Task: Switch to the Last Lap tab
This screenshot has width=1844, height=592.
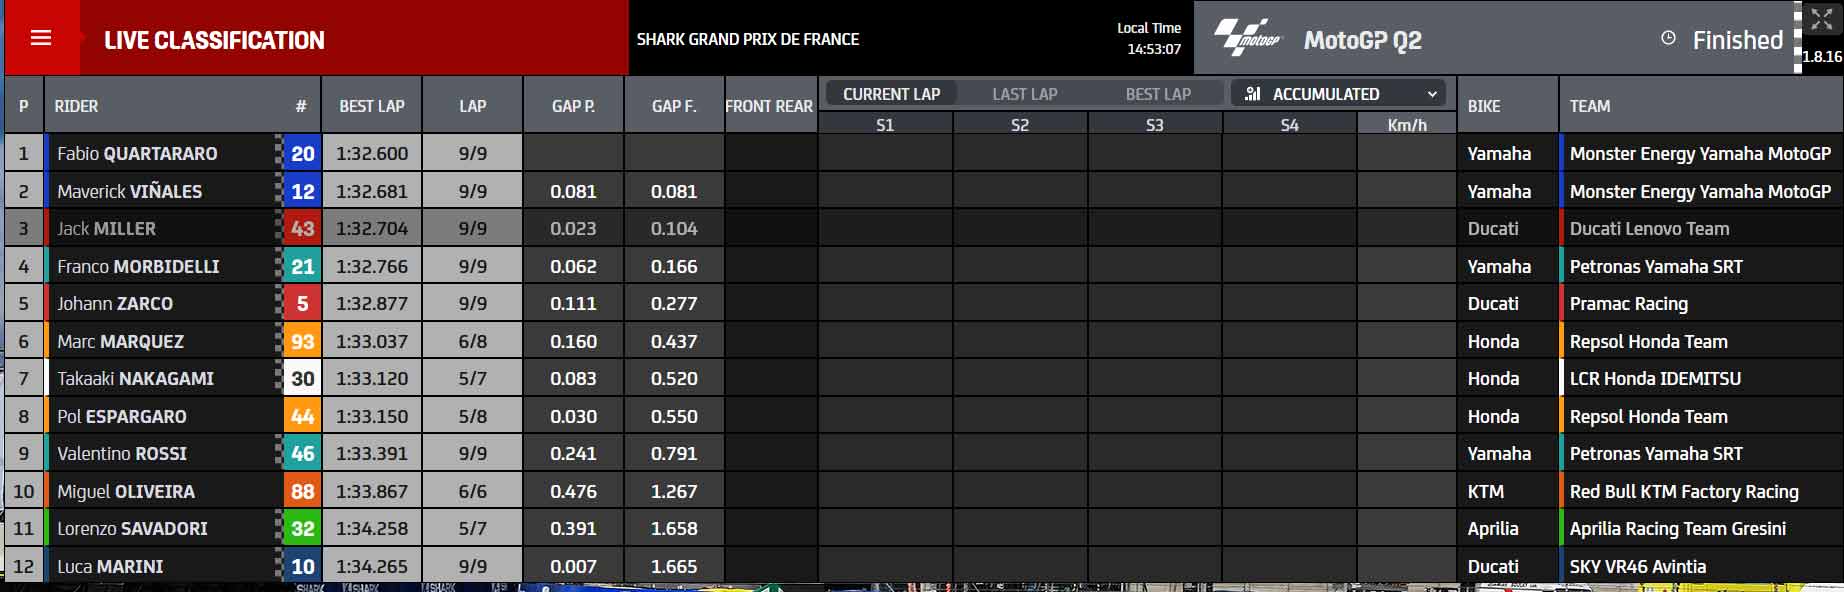Action: click(x=1024, y=94)
